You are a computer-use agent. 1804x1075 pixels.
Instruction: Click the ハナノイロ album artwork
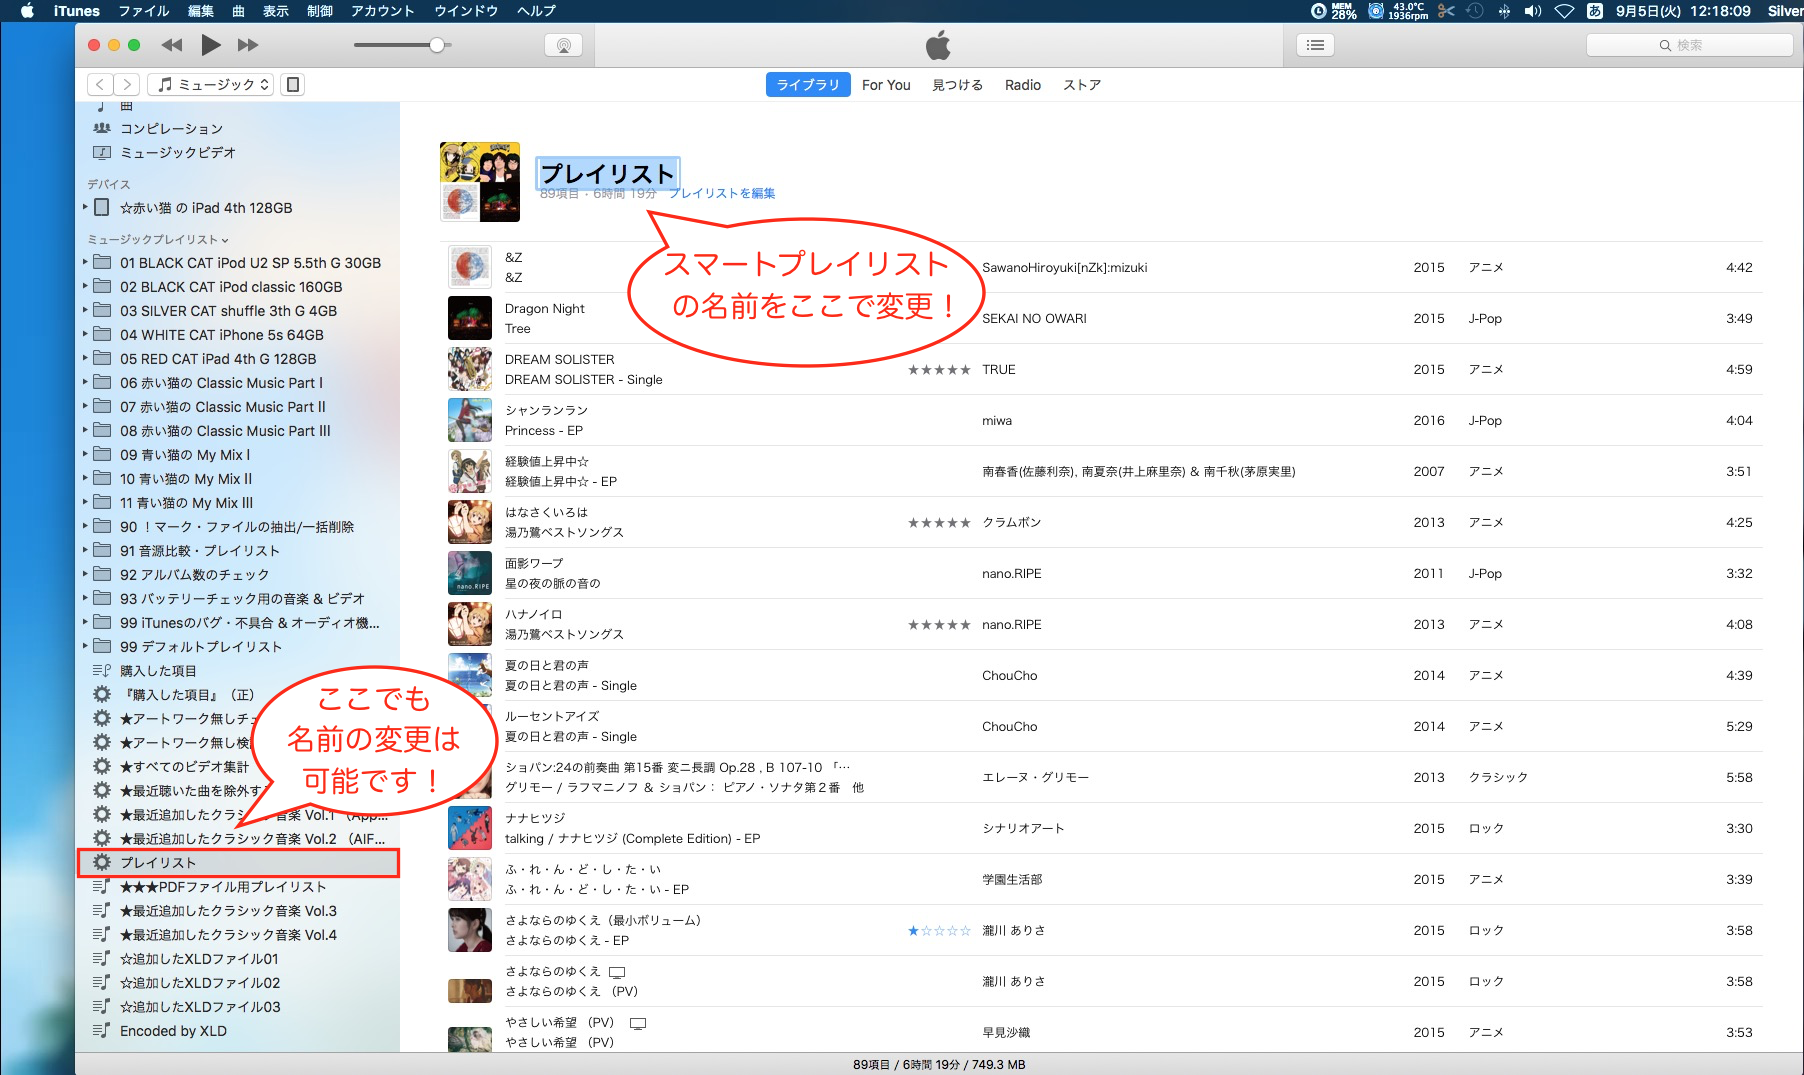tap(470, 624)
